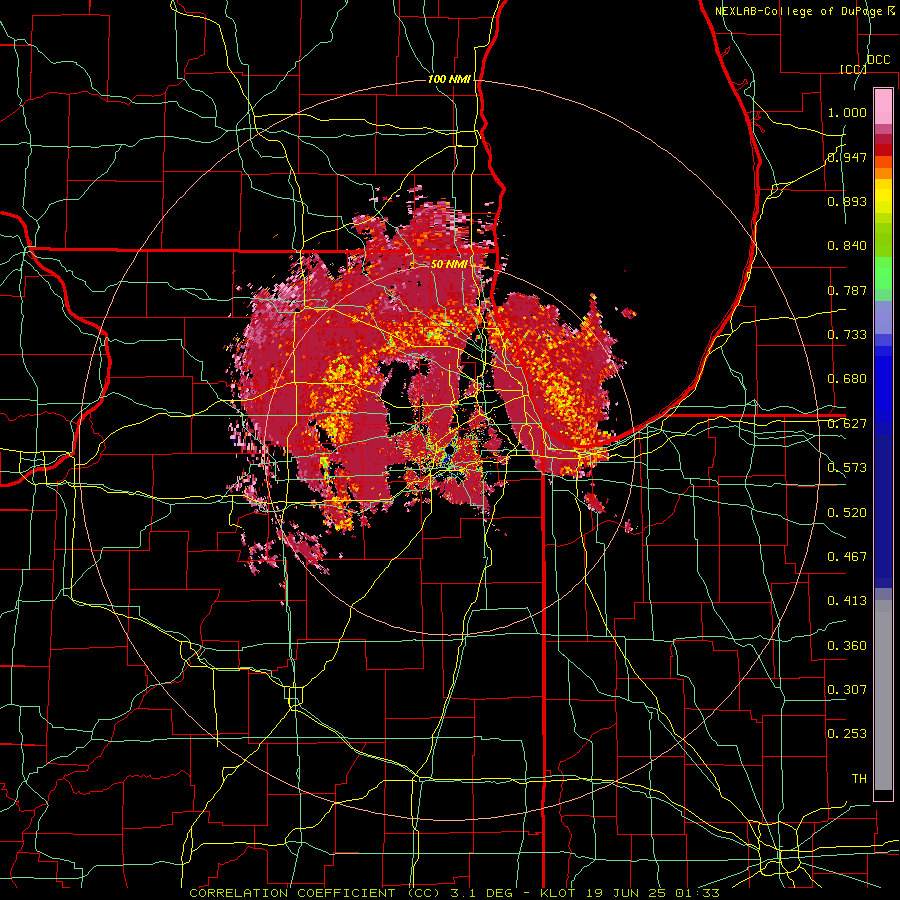Pick the bright green color-scale segment

883,273
